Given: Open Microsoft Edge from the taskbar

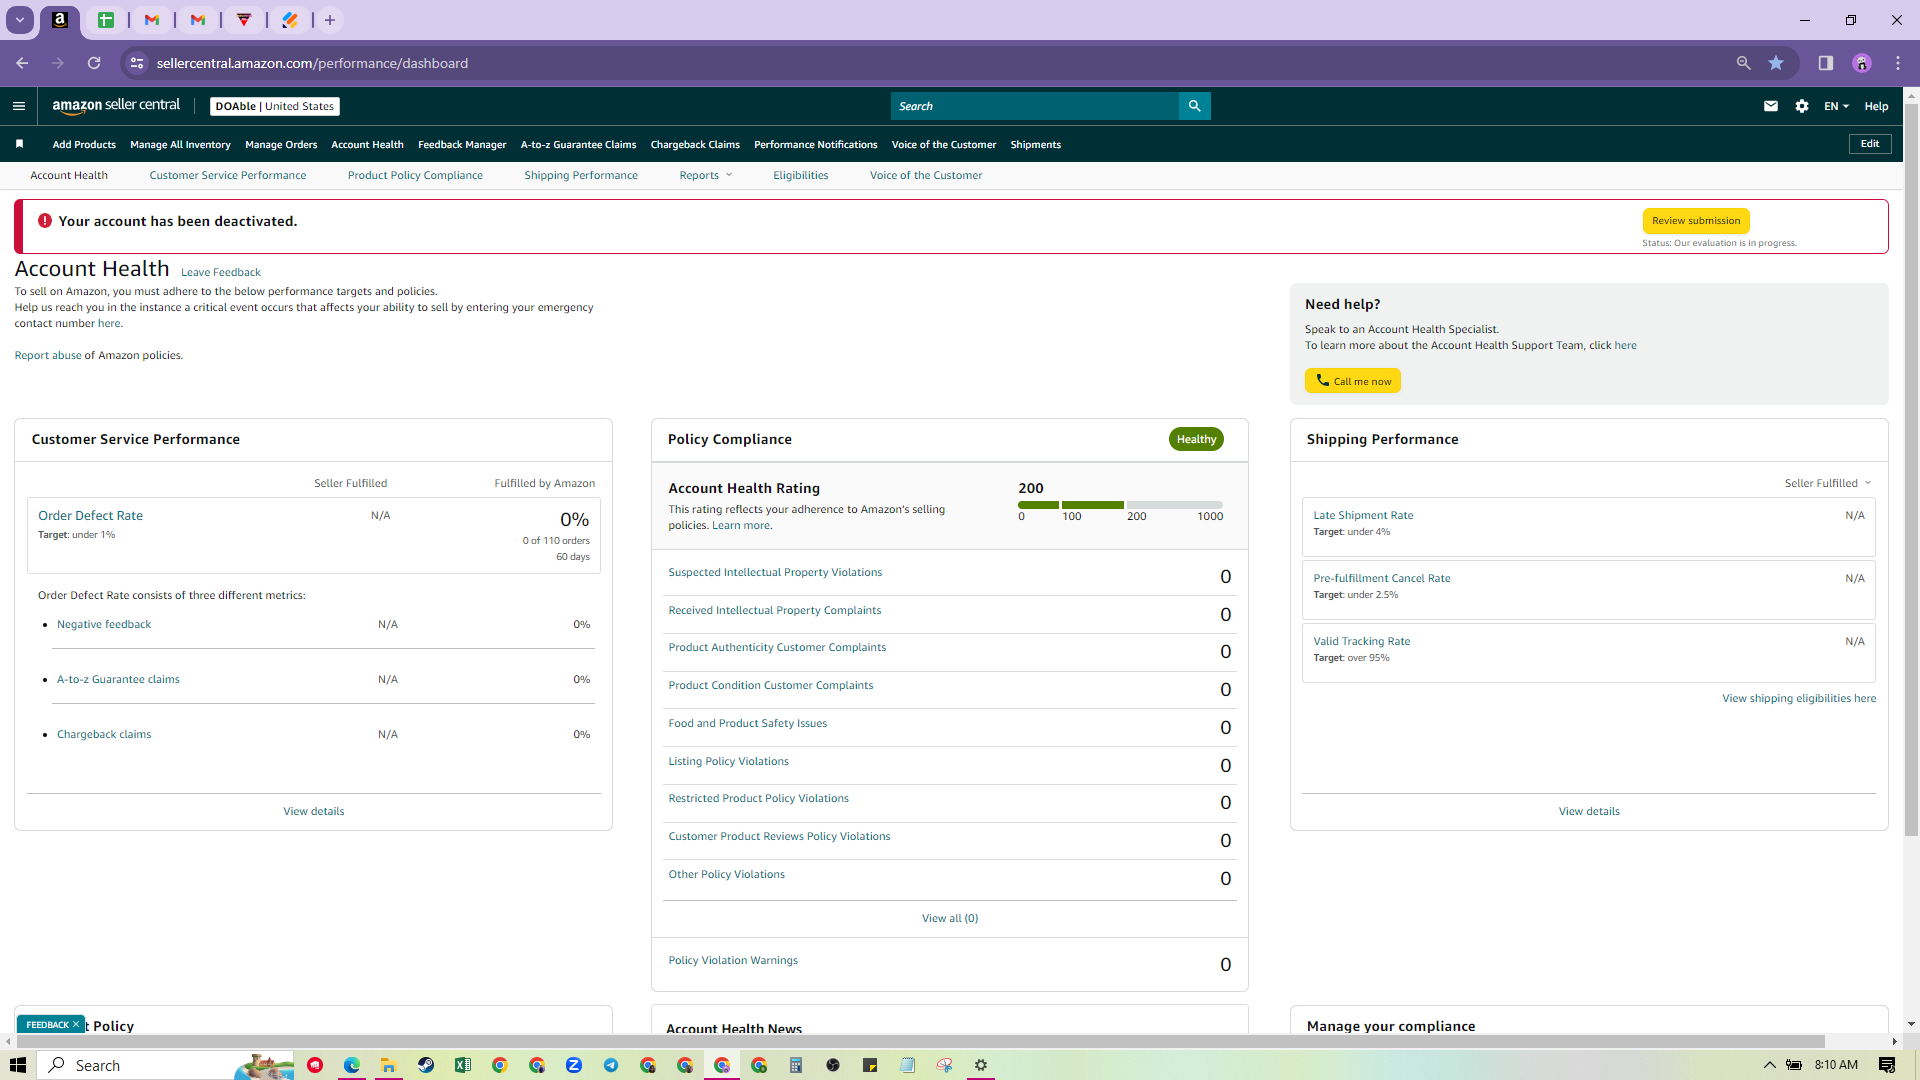Looking at the screenshot, I should 352,1065.
